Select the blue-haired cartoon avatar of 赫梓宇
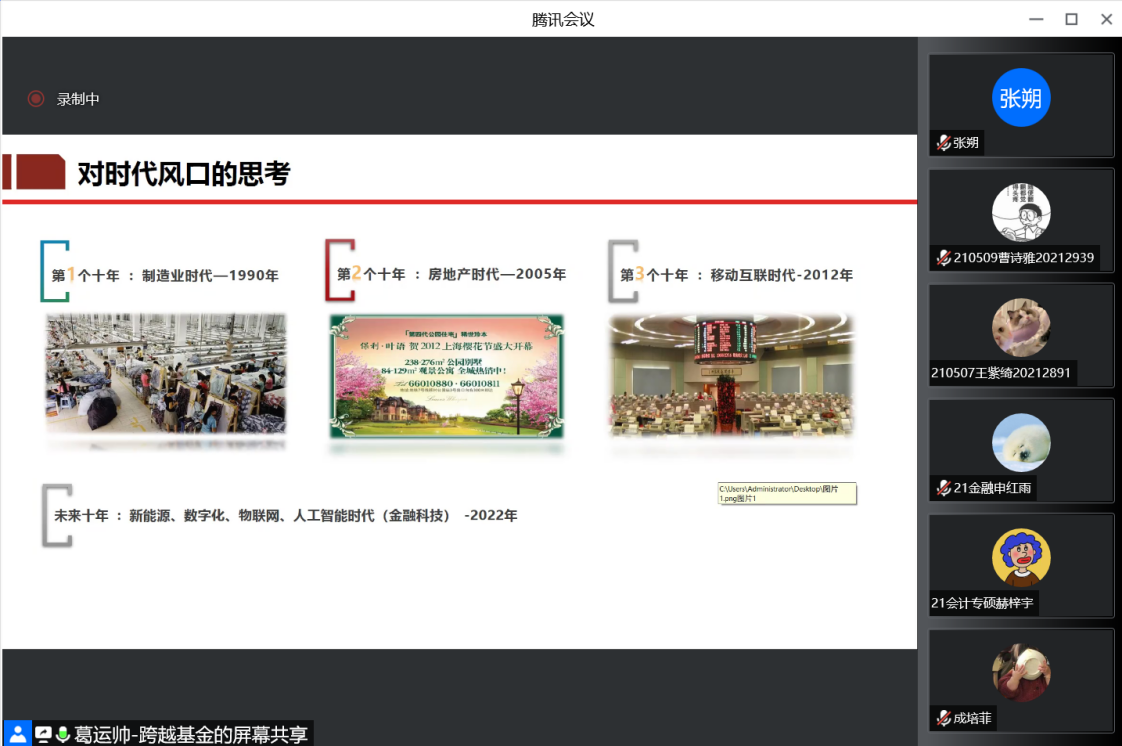Screen dimensions: 1122x746 (x=1021, y=557)
